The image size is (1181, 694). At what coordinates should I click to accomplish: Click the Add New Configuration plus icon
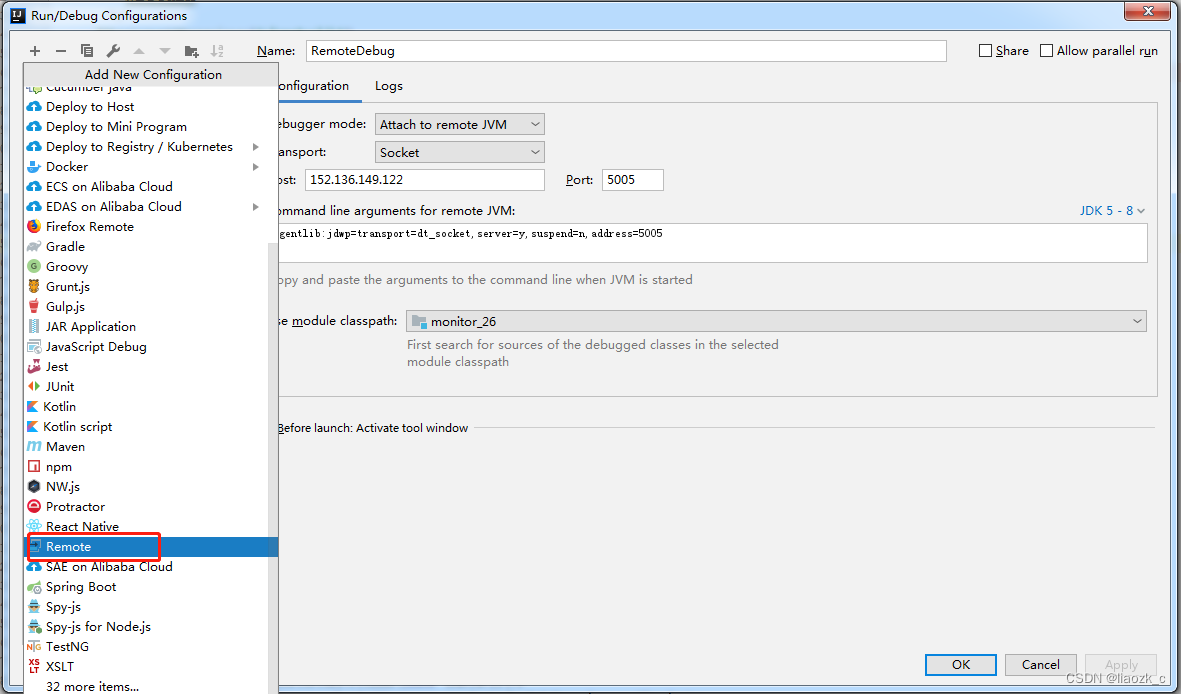(x=35, y=50)
